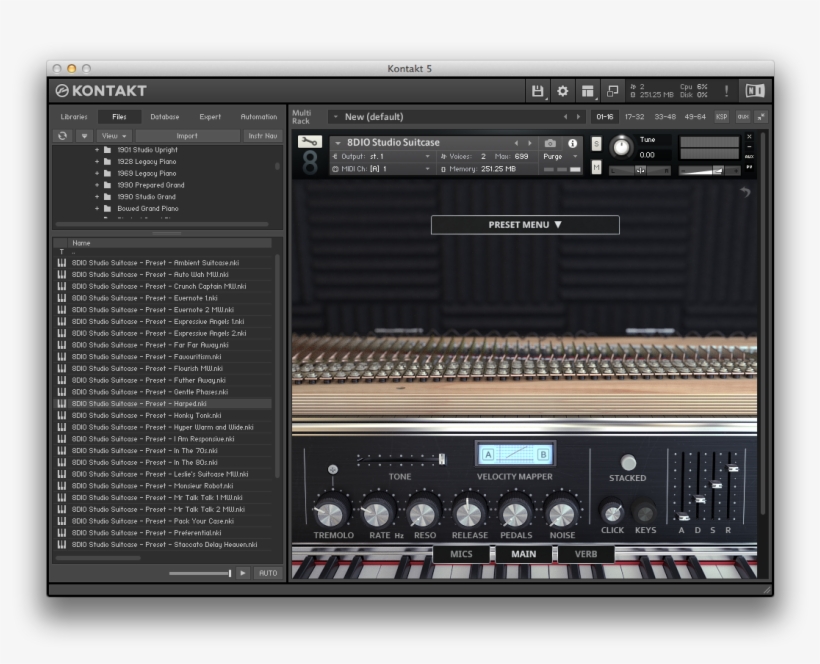Open the instrument info icon
Screen dimensions: 820x664
click(x=573, y=143)
